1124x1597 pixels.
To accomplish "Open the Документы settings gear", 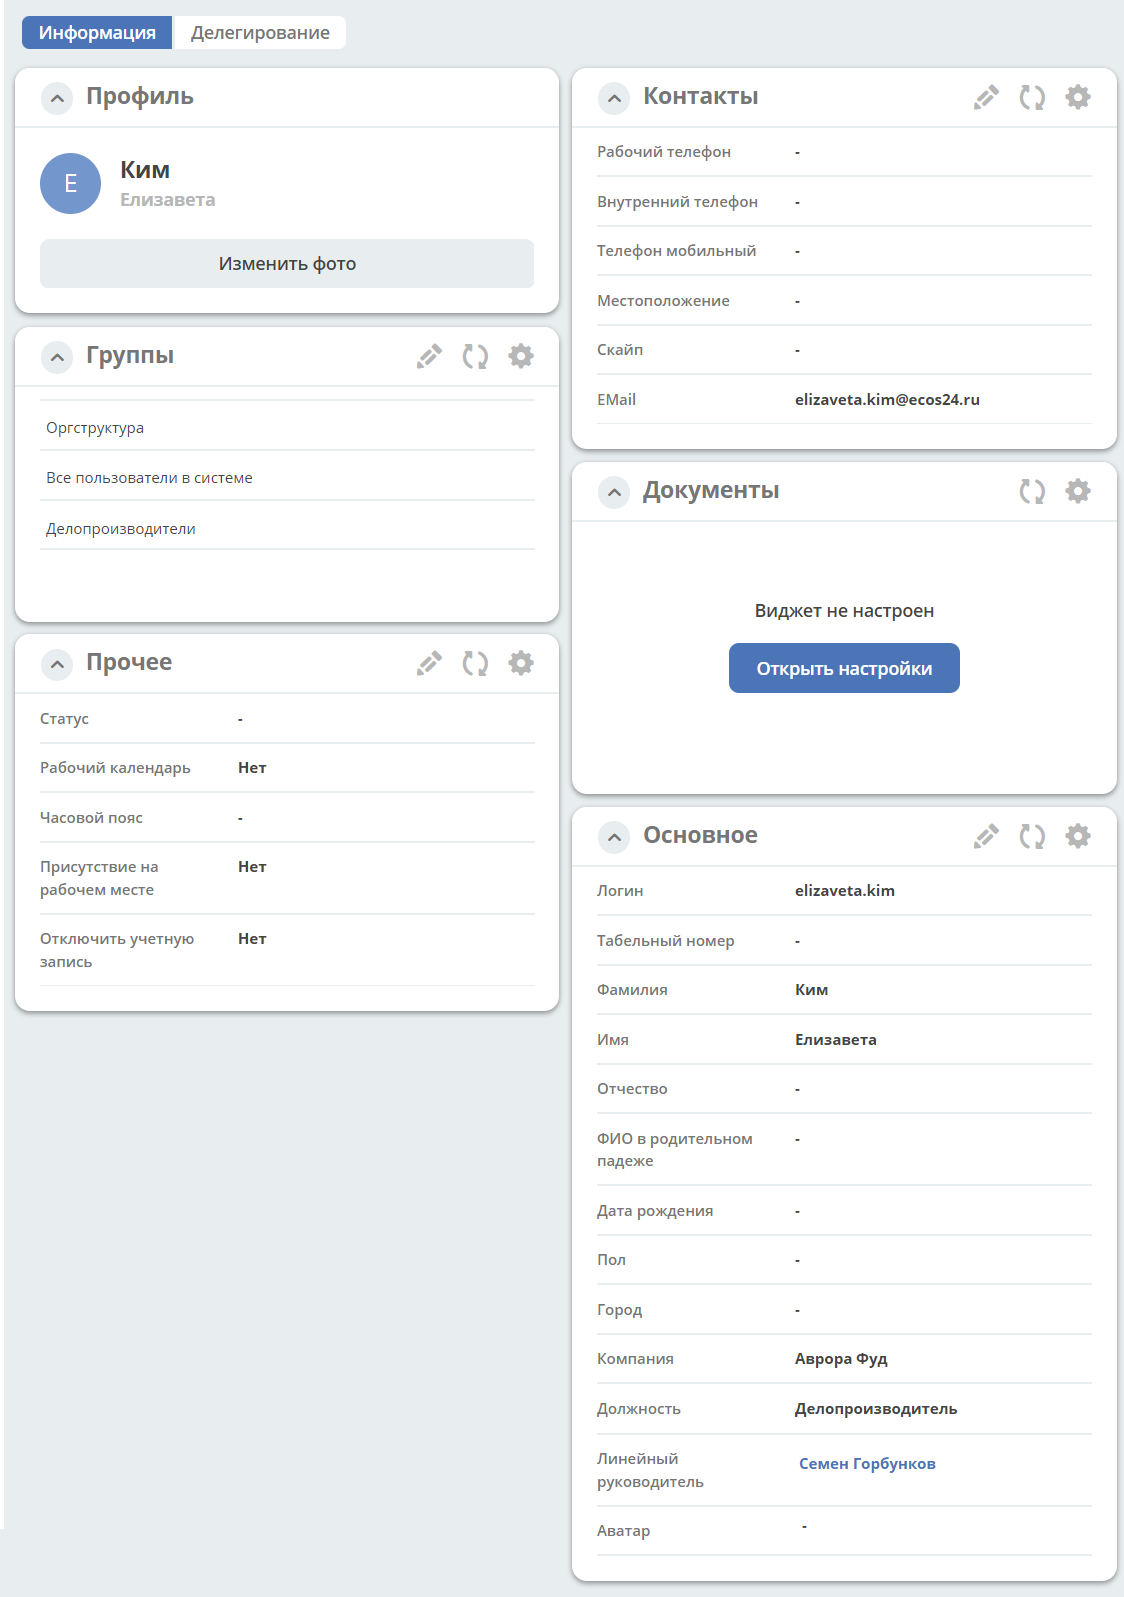I will pos(1078,491).
